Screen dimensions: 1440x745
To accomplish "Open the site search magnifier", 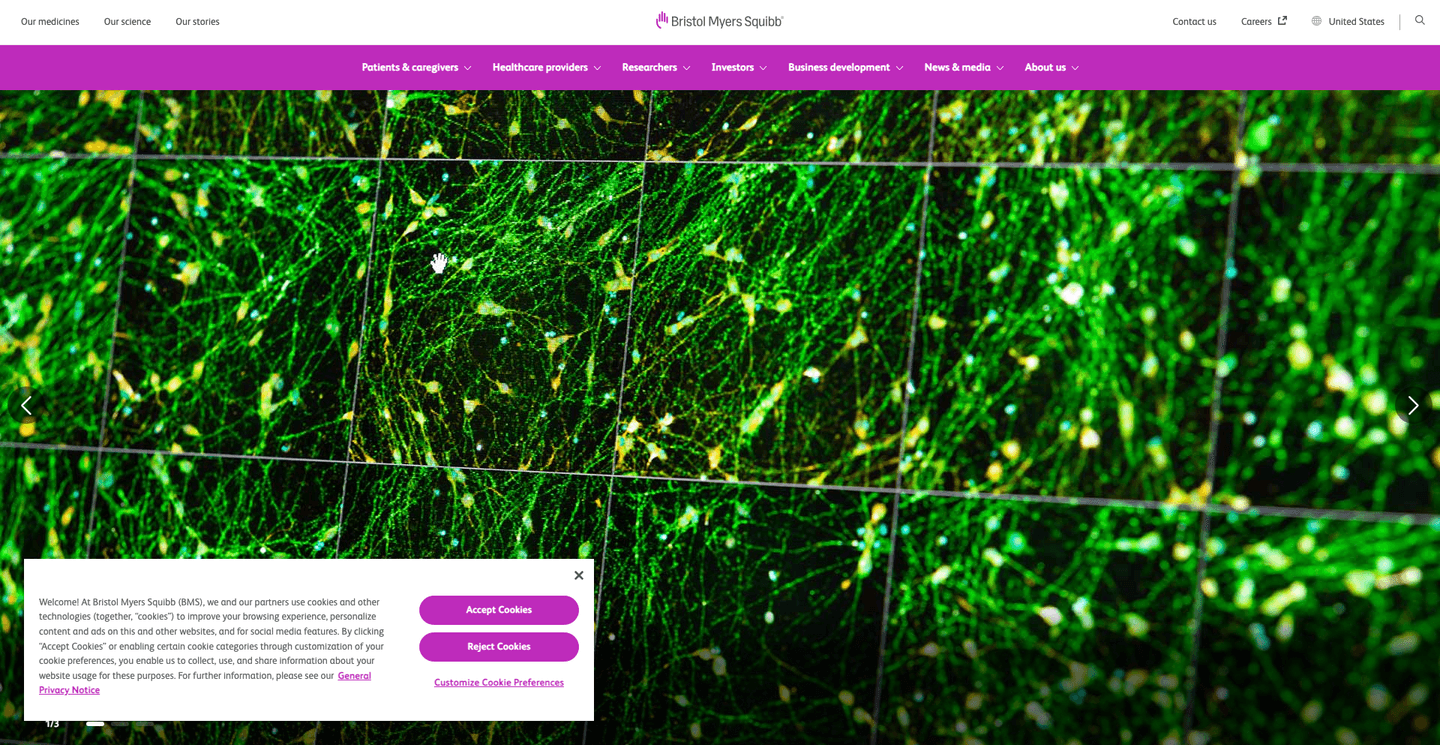I will pos(1420,20).
